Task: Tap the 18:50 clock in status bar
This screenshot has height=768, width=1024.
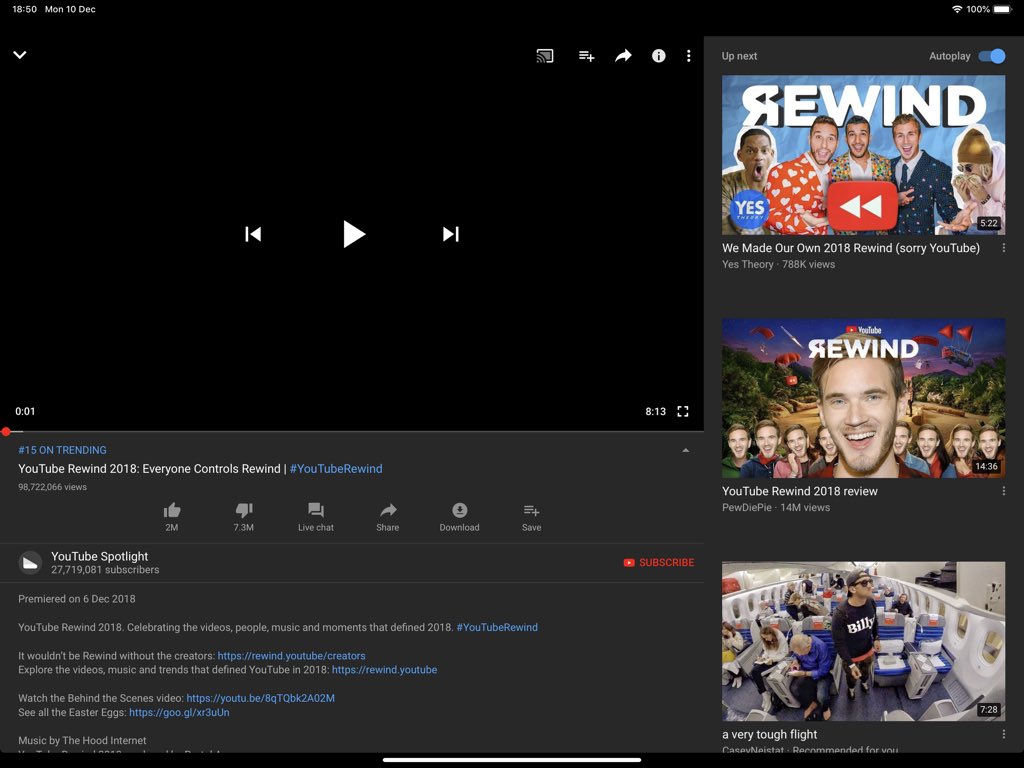Action: tap(25, 9)
